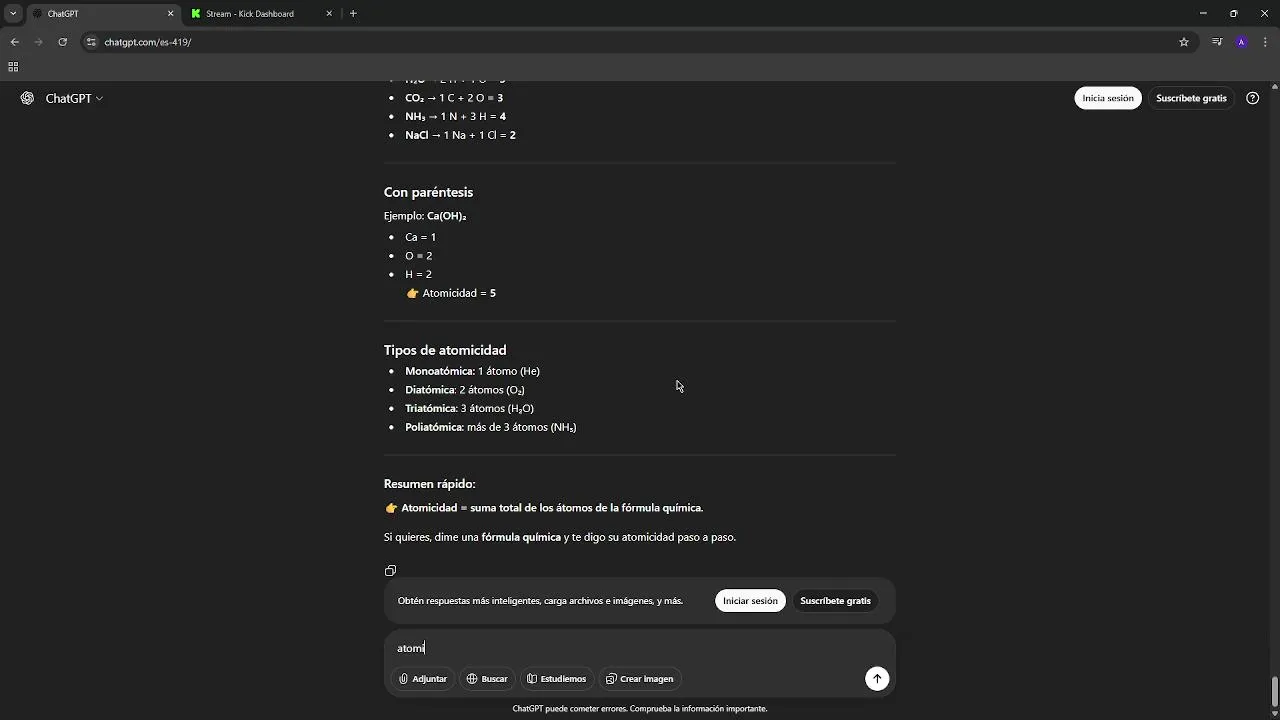Click the 'Ca = 1' bullet
Viewport: 1280px width, 720px height.
420,237
